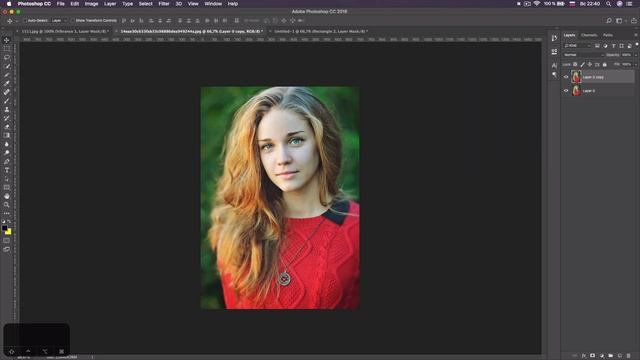Open the Fill slider dropdown arrow
640x360 pixels.
click(x=635, y=64)
